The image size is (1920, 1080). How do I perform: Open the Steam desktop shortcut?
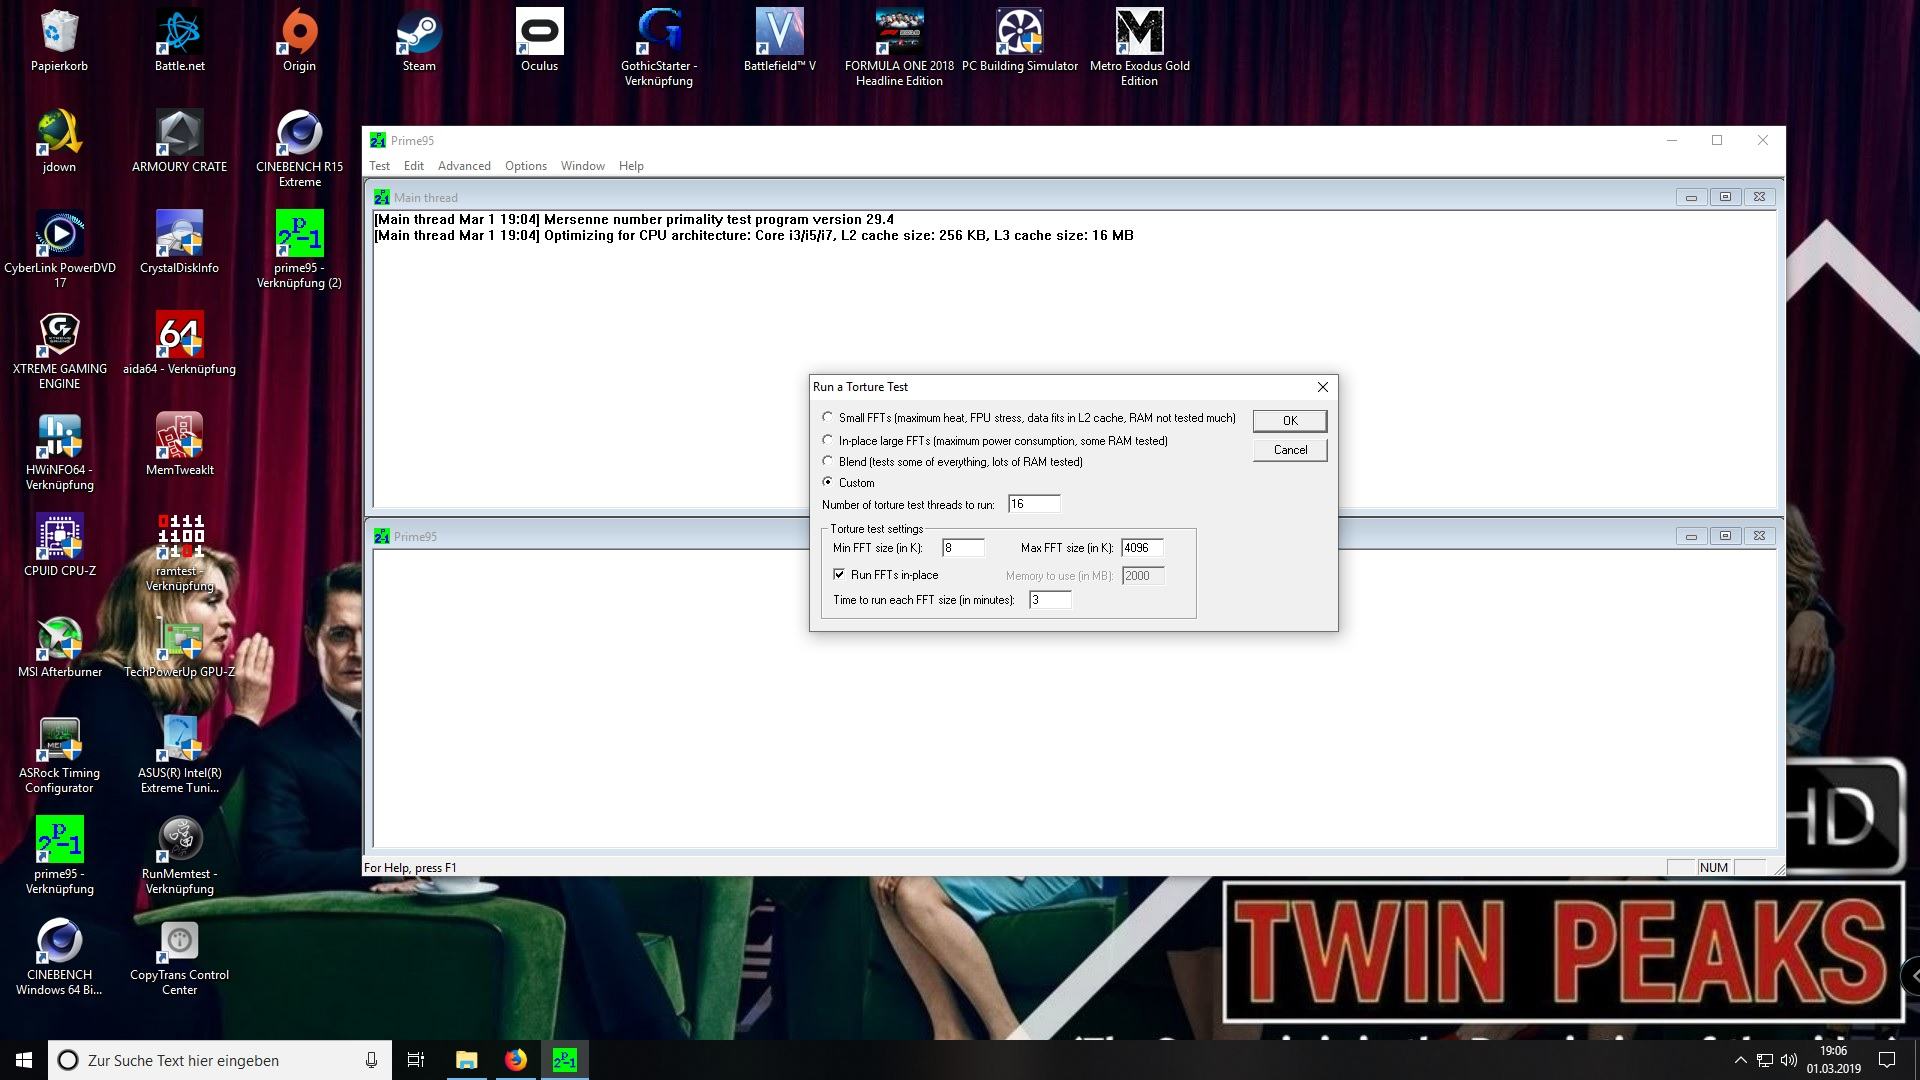click(x=419, y=41)
